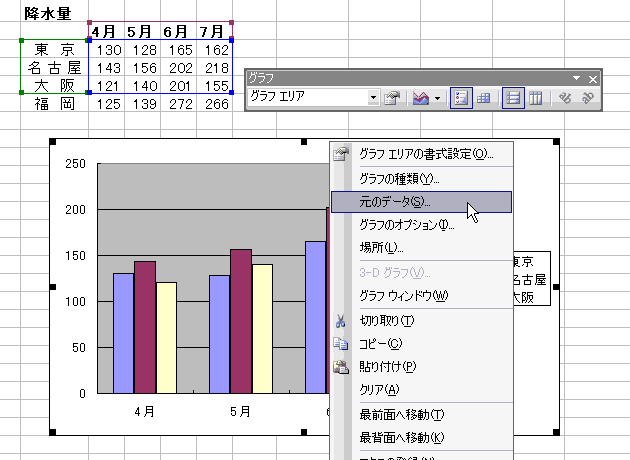This screenshot has height=460, width=630.
Task: Click the 100 value axis label
Action: click(x=76, y=302)
